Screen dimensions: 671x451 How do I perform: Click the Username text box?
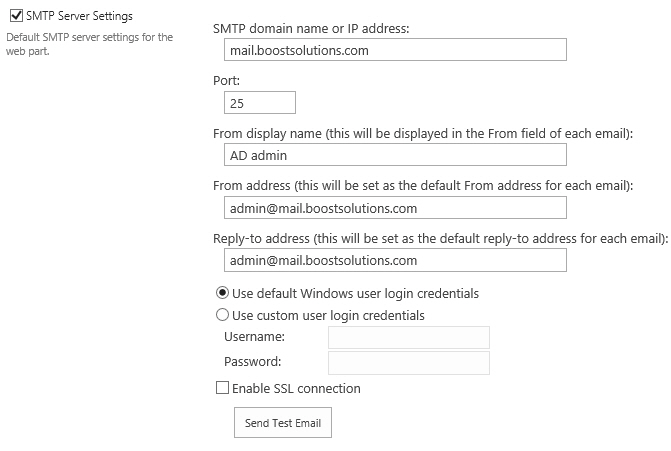point(409,338)
